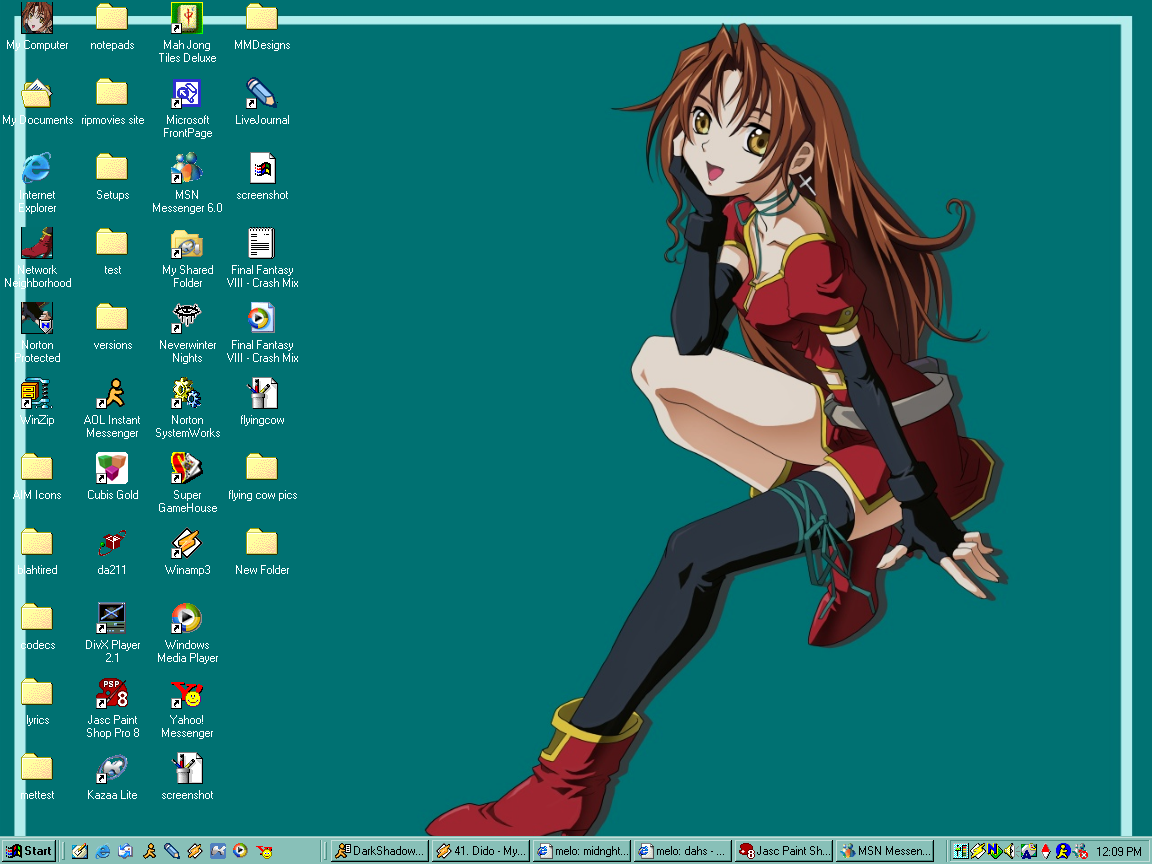Launch Winamp from the Quick Launch bar
This screenshot has height=864, width=1152.
(195, 851)
